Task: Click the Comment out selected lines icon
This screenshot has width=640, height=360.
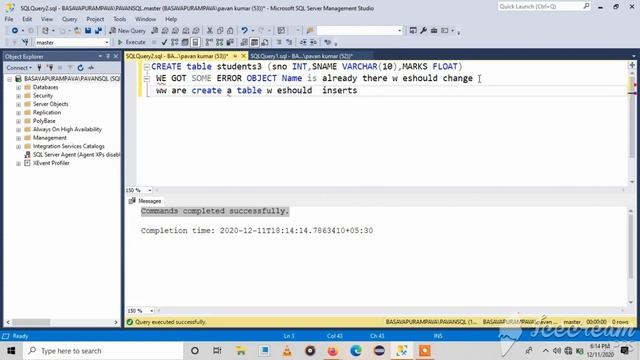Action: tap(279, 42)
